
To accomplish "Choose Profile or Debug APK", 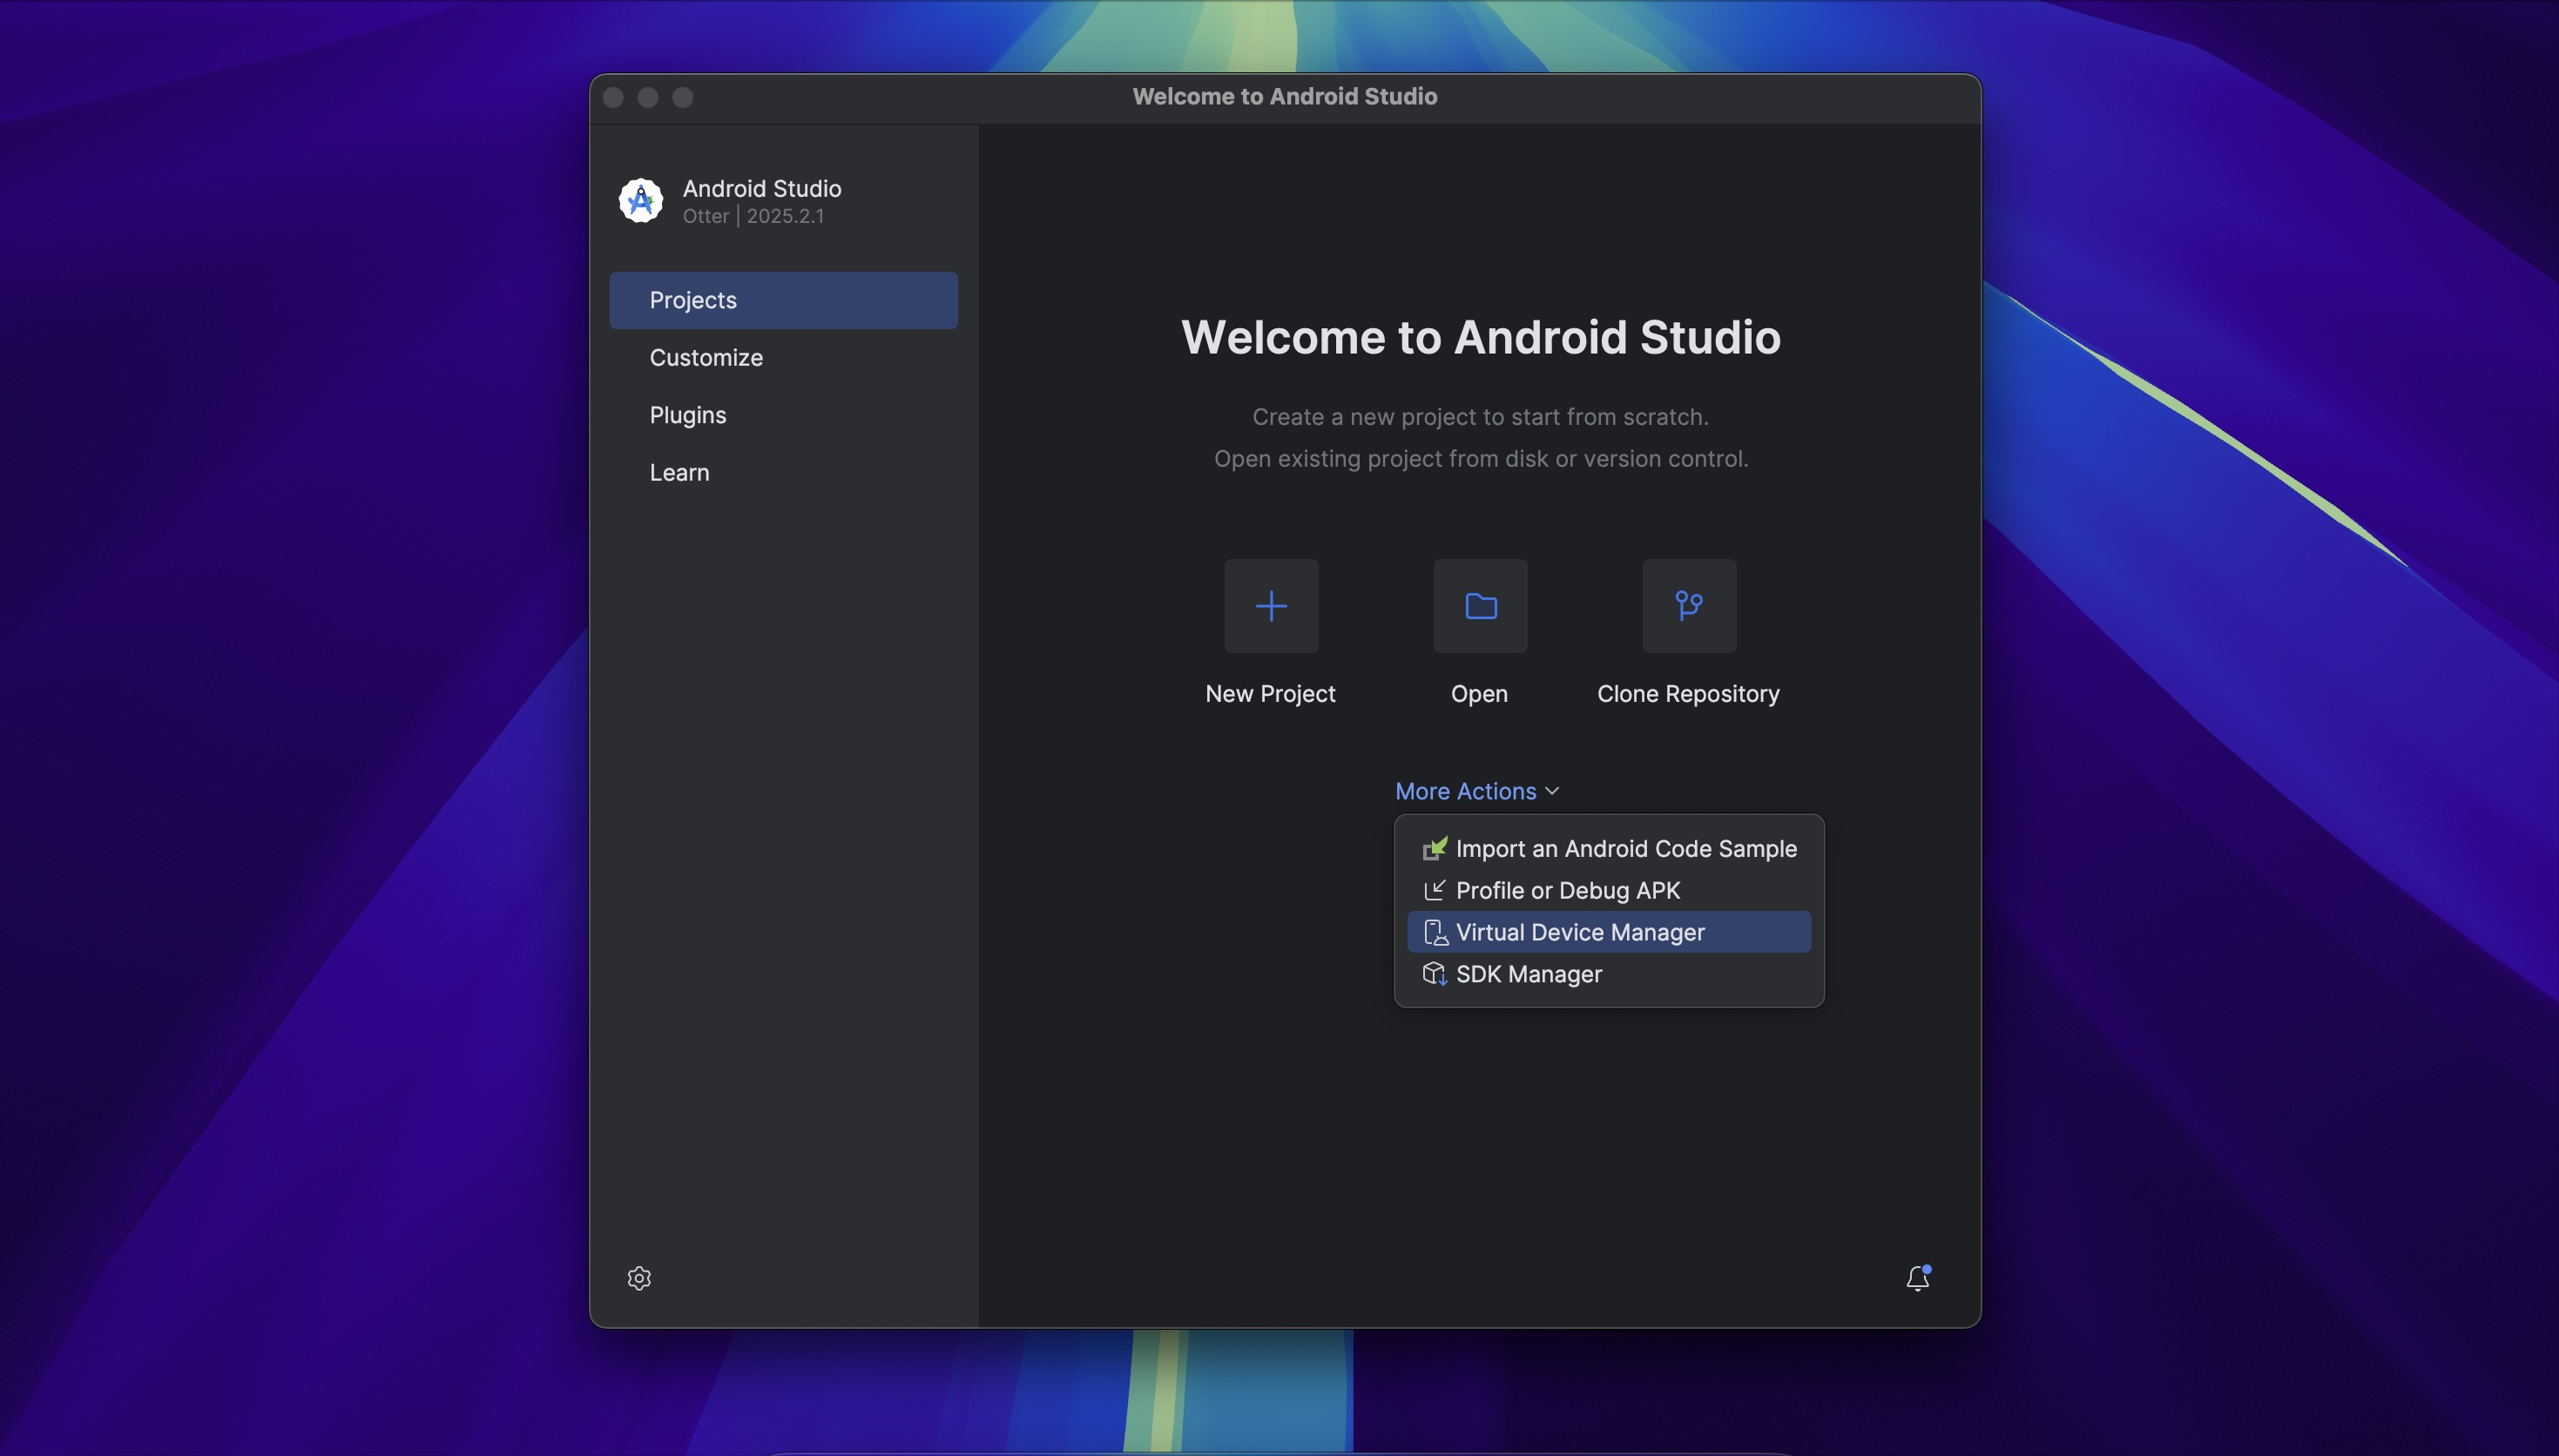I will (x=1609, y=890).
